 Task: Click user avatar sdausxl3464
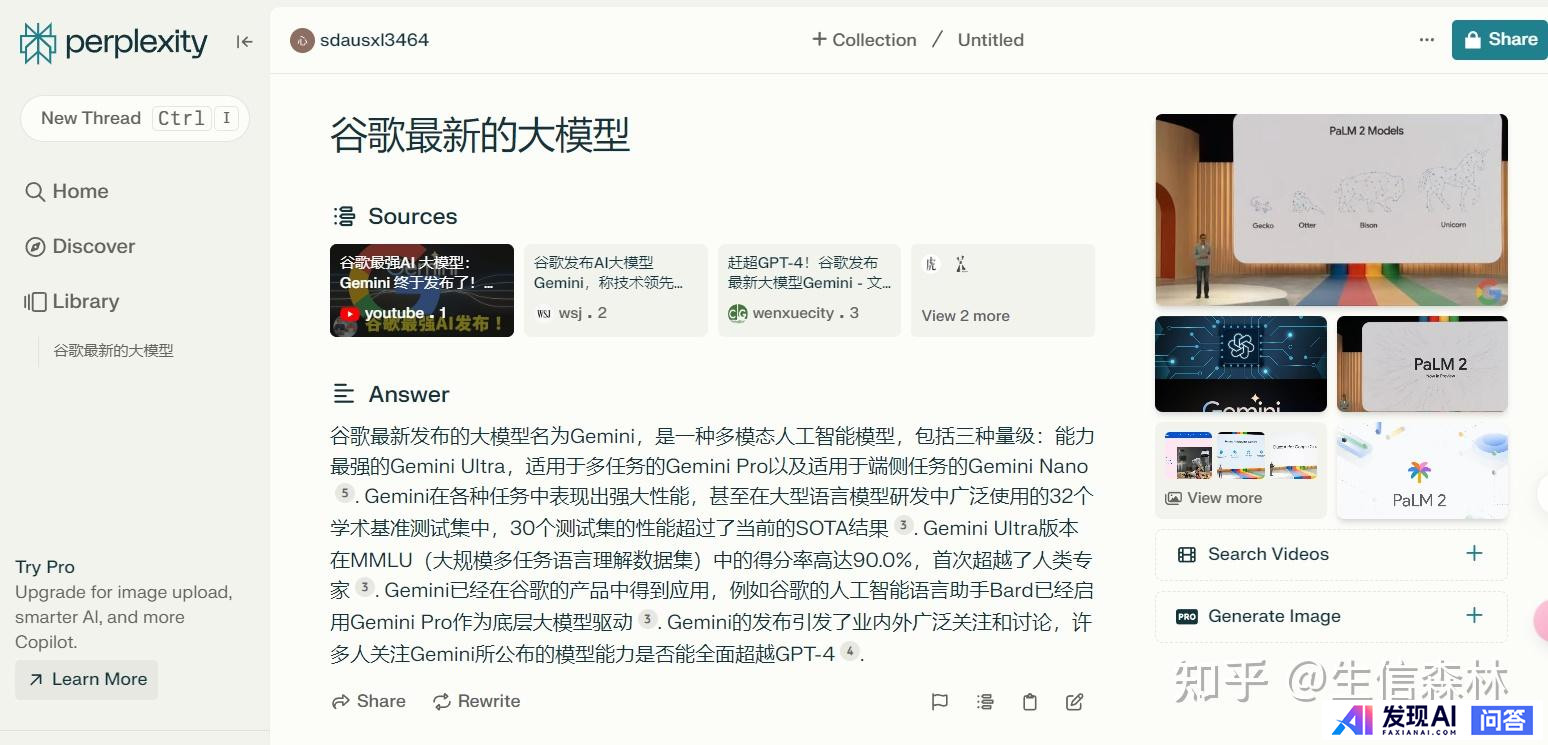pyautogui.click(x=302, y=40)
